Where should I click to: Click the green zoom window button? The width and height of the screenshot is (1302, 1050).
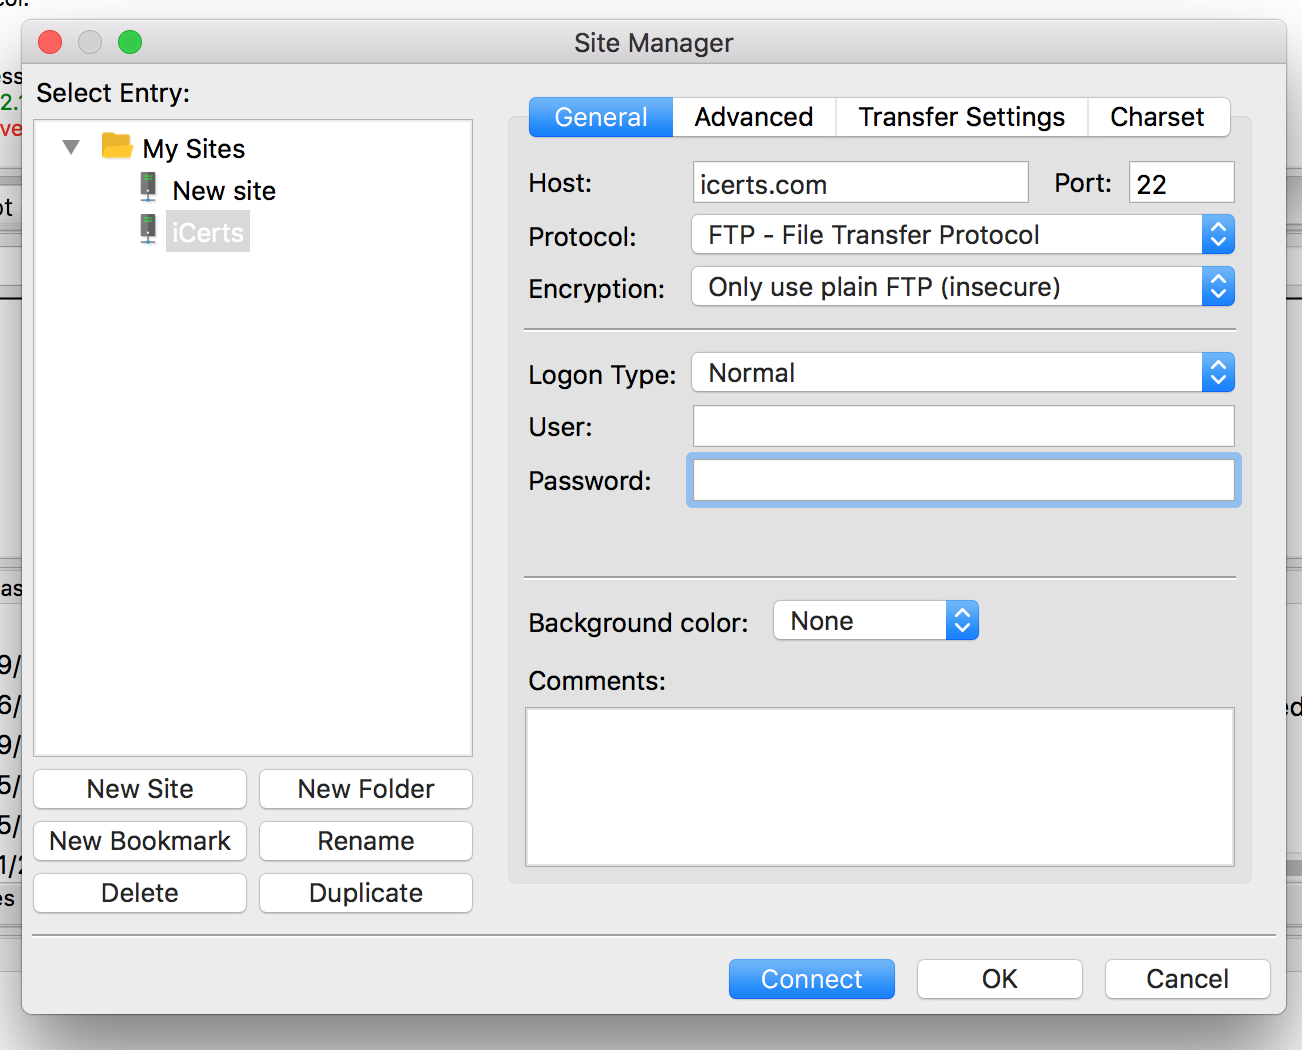click(130, 42)
